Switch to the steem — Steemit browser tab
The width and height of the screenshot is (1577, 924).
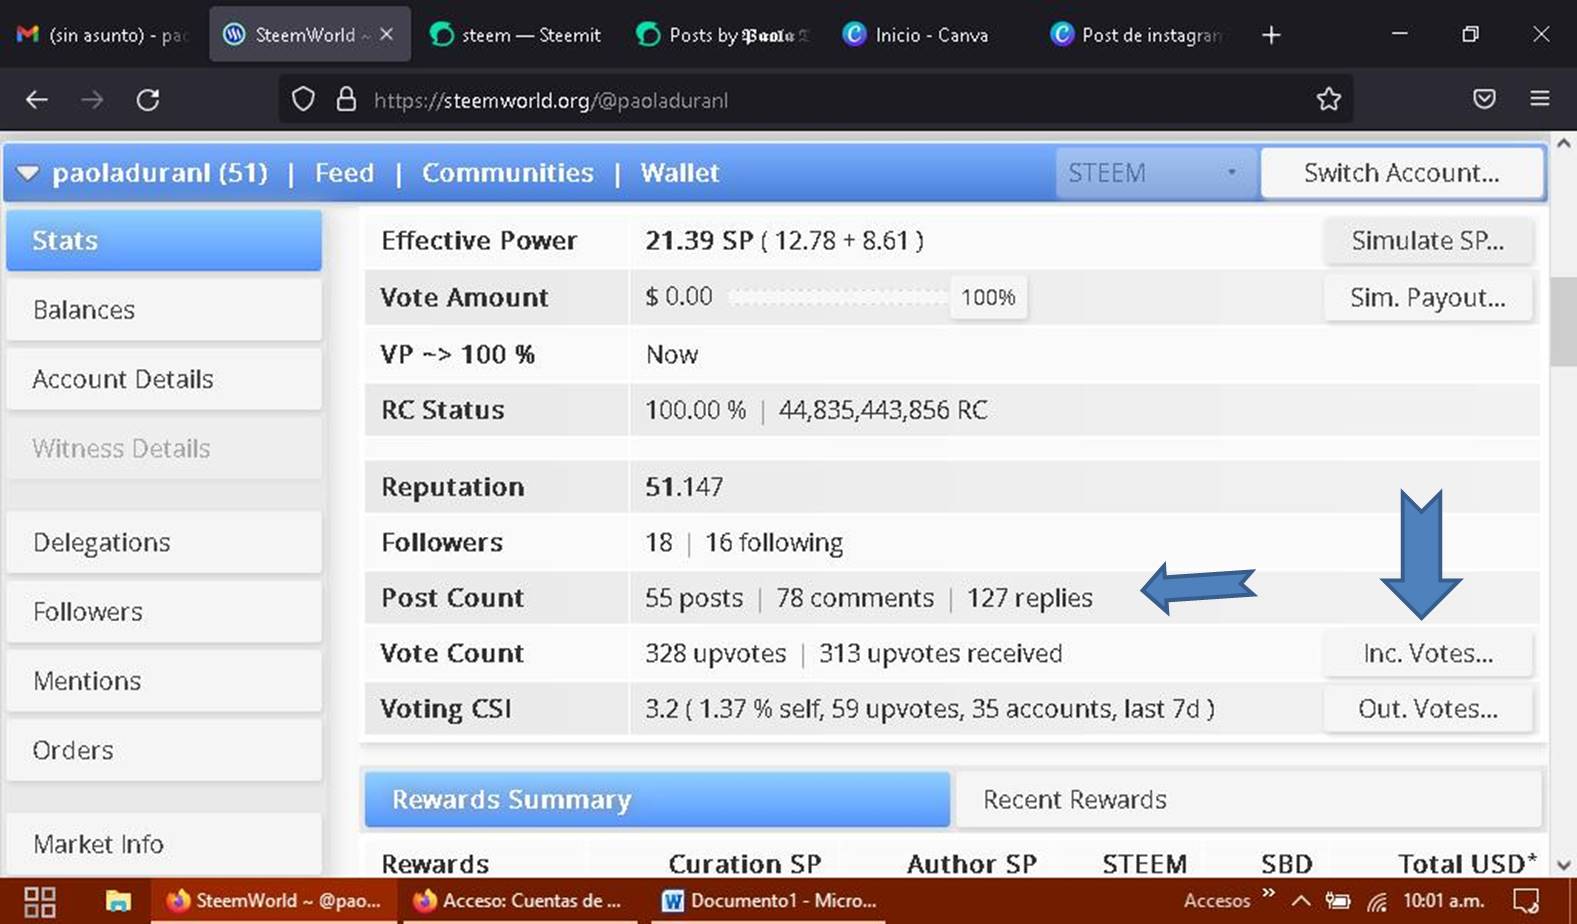(517, 35)
